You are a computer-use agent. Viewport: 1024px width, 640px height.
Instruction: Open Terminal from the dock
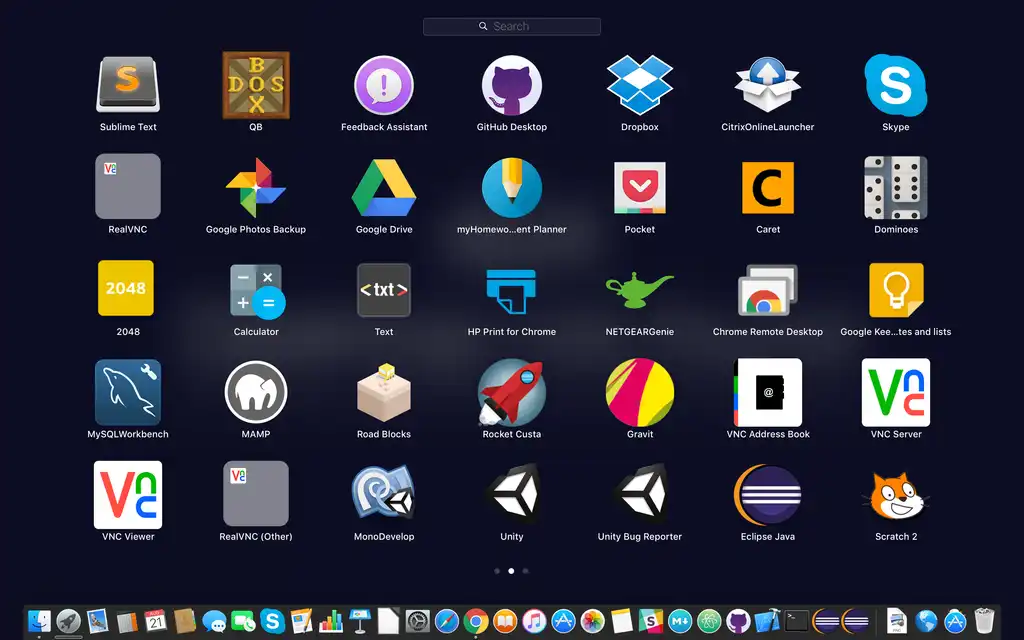[796, 620]
